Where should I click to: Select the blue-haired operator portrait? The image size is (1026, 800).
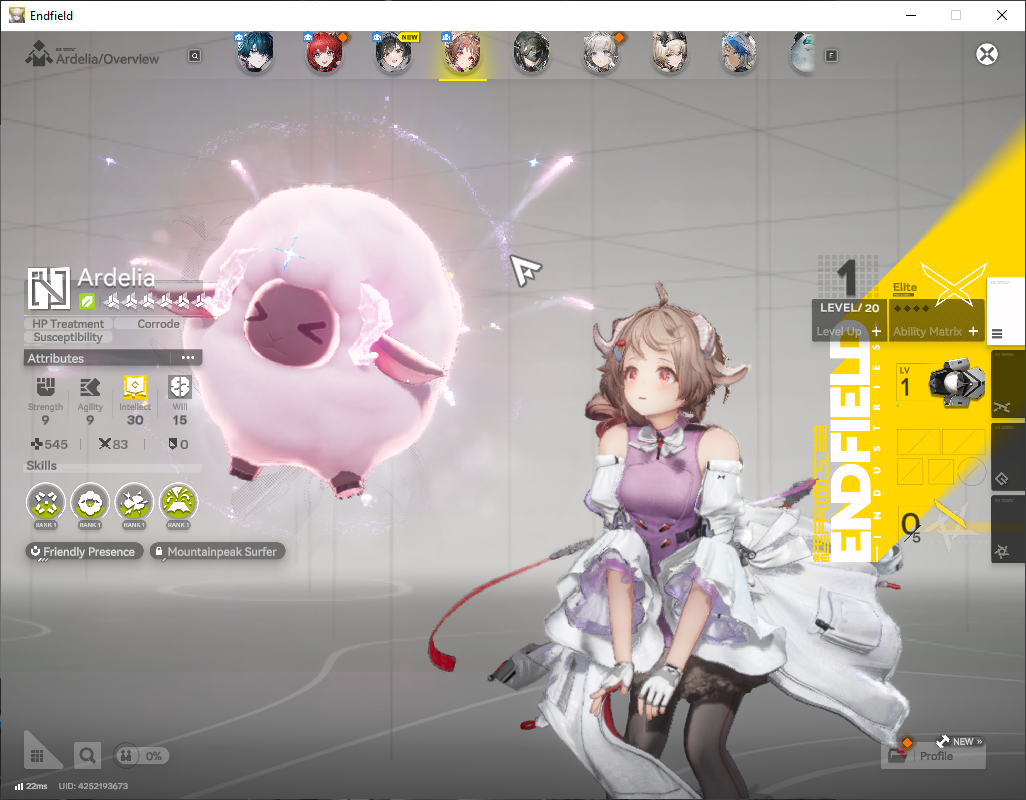tap(255, 52)
